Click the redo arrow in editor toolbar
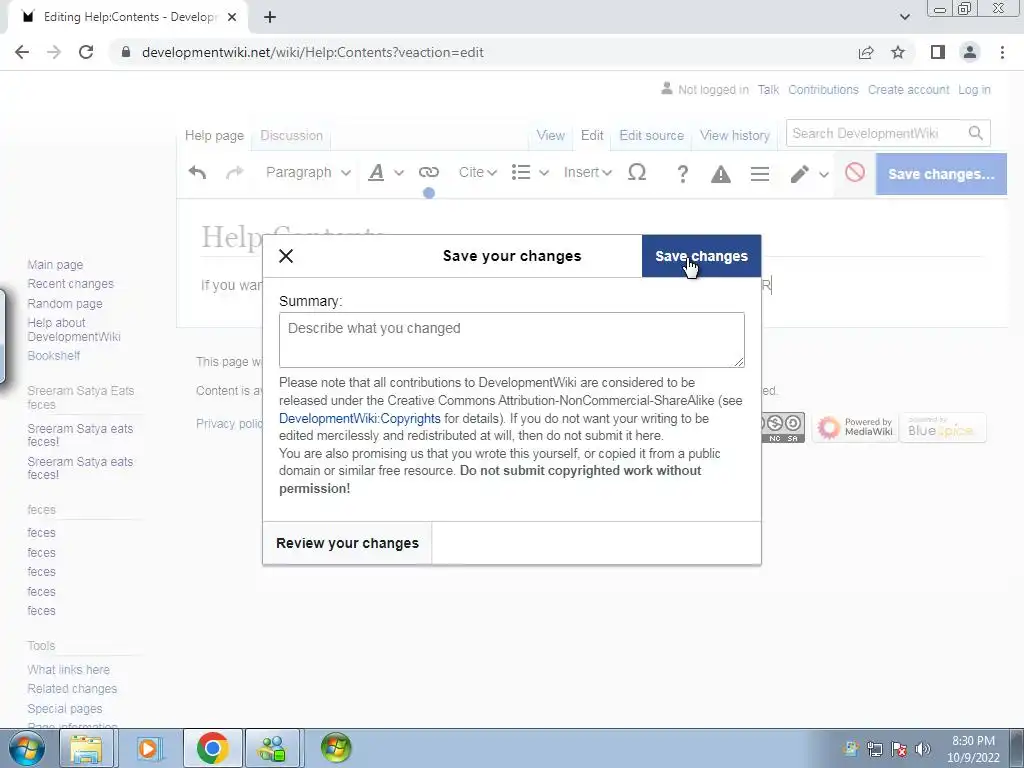The height and width of the screenshot is (768, 1024). point(234,172)
